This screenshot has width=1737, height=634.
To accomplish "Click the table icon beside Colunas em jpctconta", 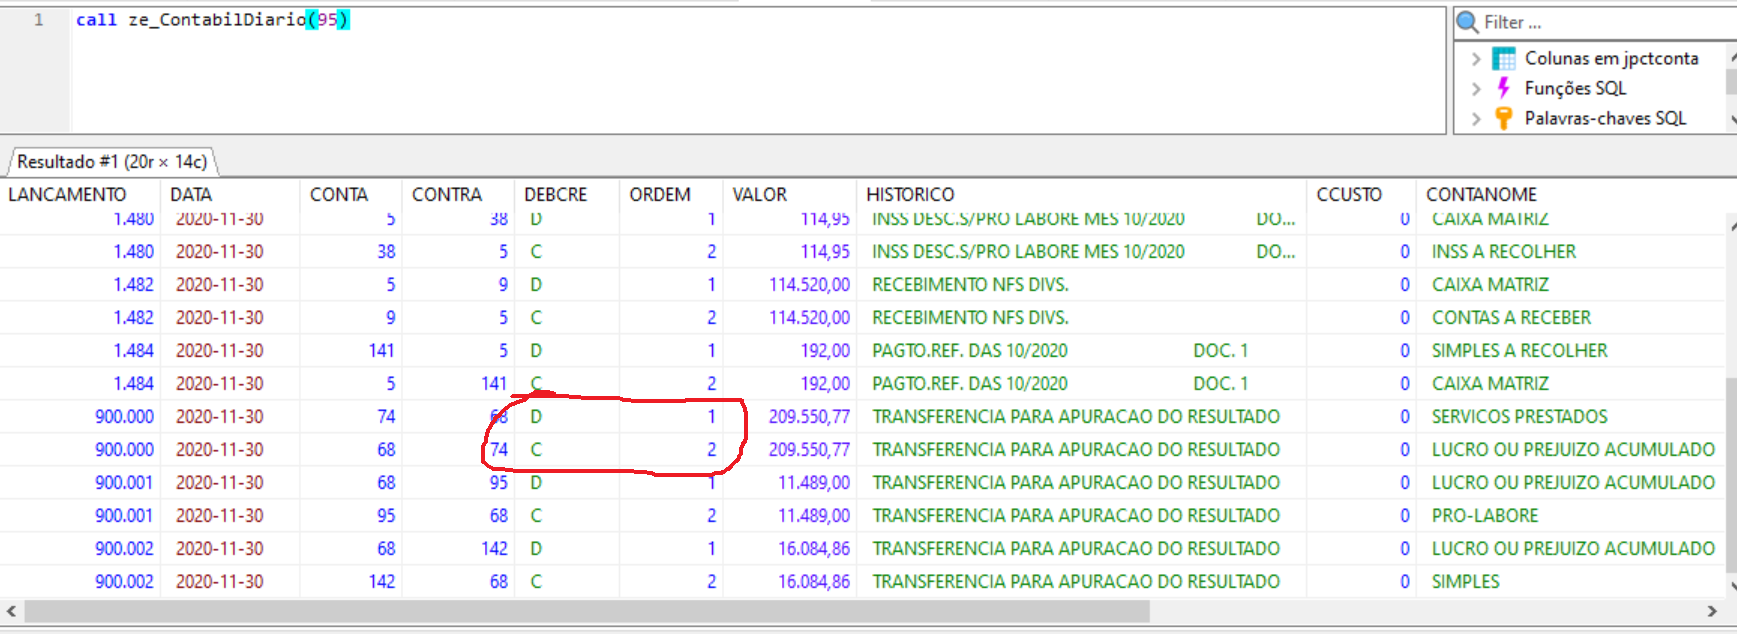I will pos(1504,59).
